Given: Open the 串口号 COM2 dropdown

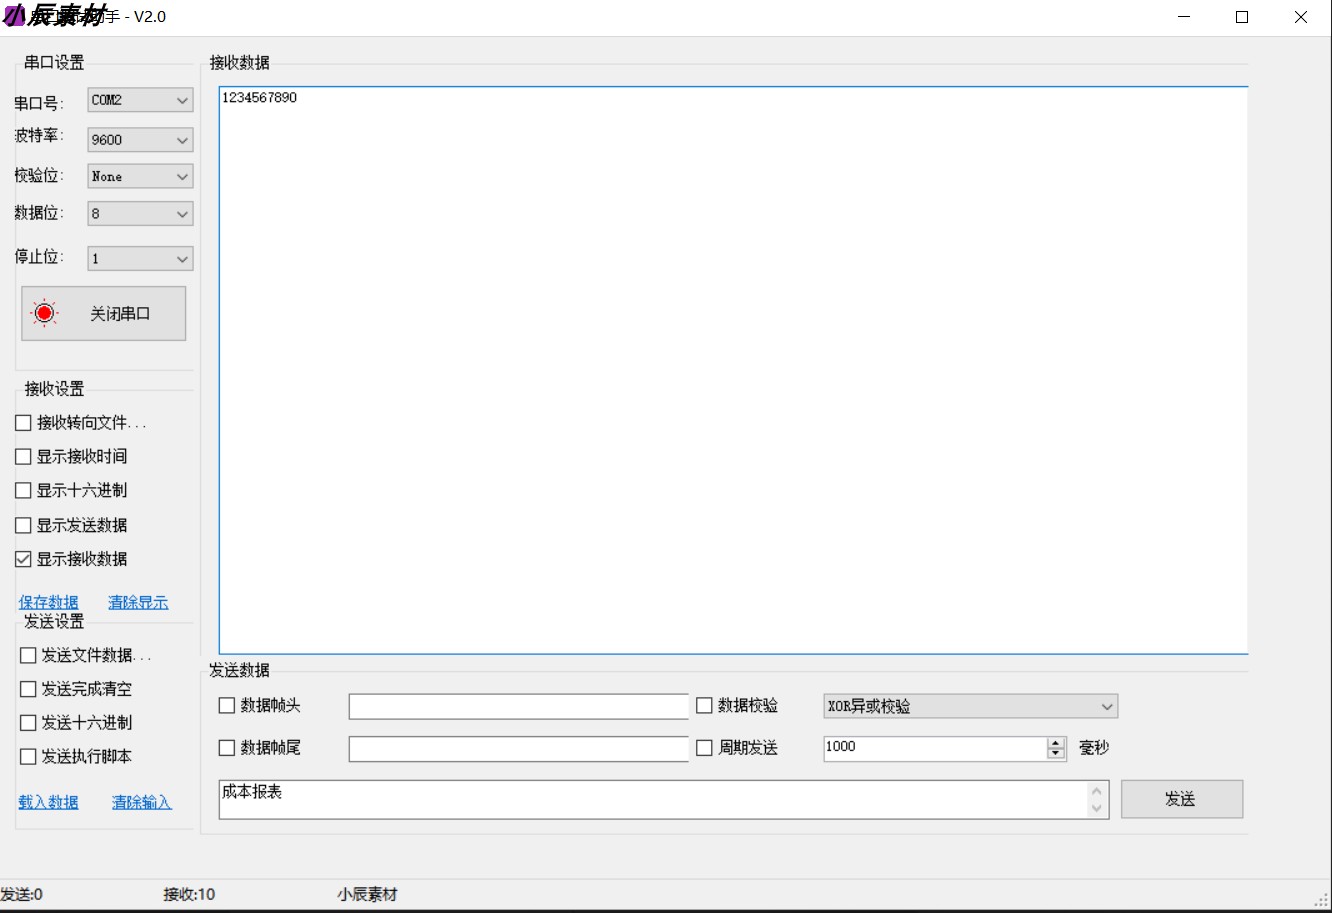Looking at the screenshot, I should (140, 100).
